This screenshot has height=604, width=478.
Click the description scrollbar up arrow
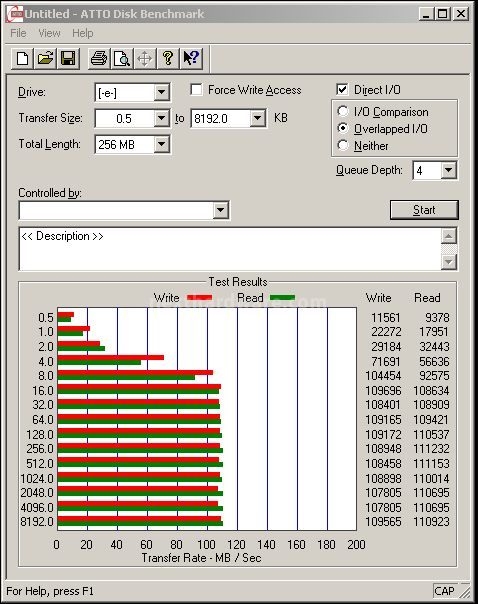coord(449,236)
